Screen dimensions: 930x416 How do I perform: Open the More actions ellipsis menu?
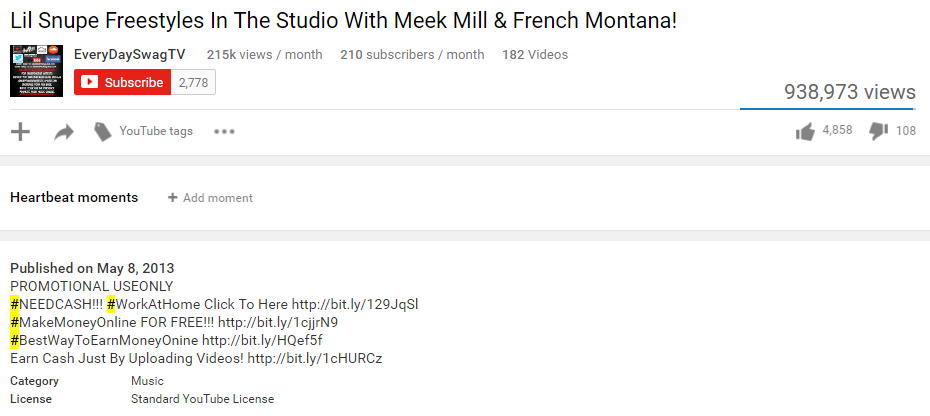pyautogui.click(x=224, y=131)
